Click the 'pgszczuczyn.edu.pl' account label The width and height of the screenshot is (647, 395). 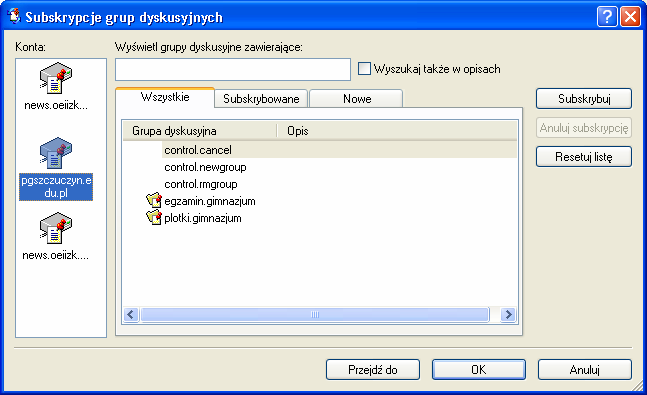point(56,187)
